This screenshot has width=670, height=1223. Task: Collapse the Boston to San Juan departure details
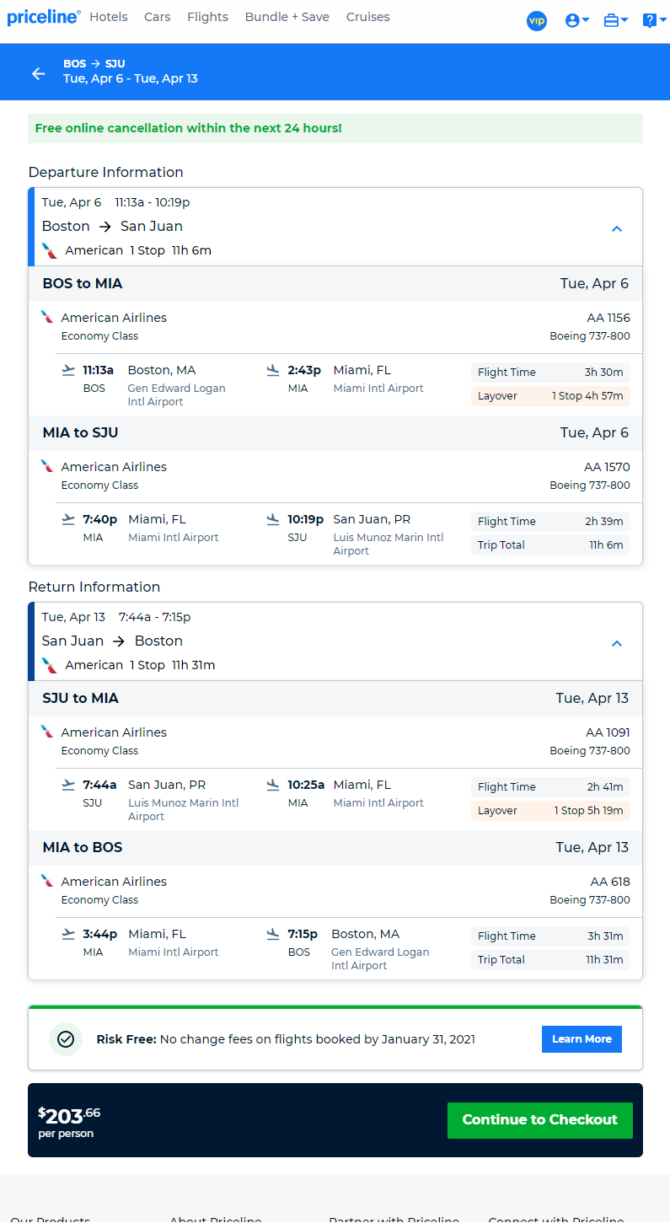click(617, 228)
